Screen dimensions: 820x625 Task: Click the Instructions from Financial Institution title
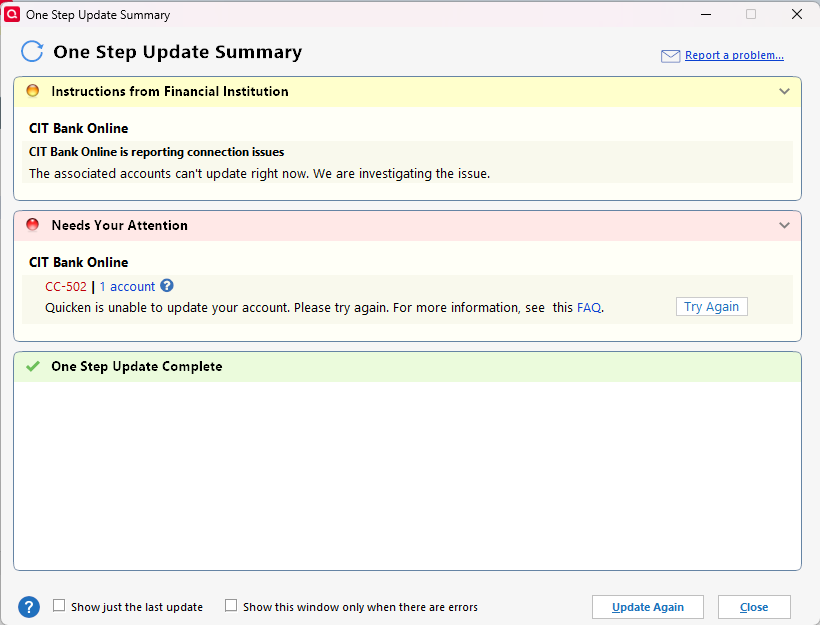[x=170, y=91]
